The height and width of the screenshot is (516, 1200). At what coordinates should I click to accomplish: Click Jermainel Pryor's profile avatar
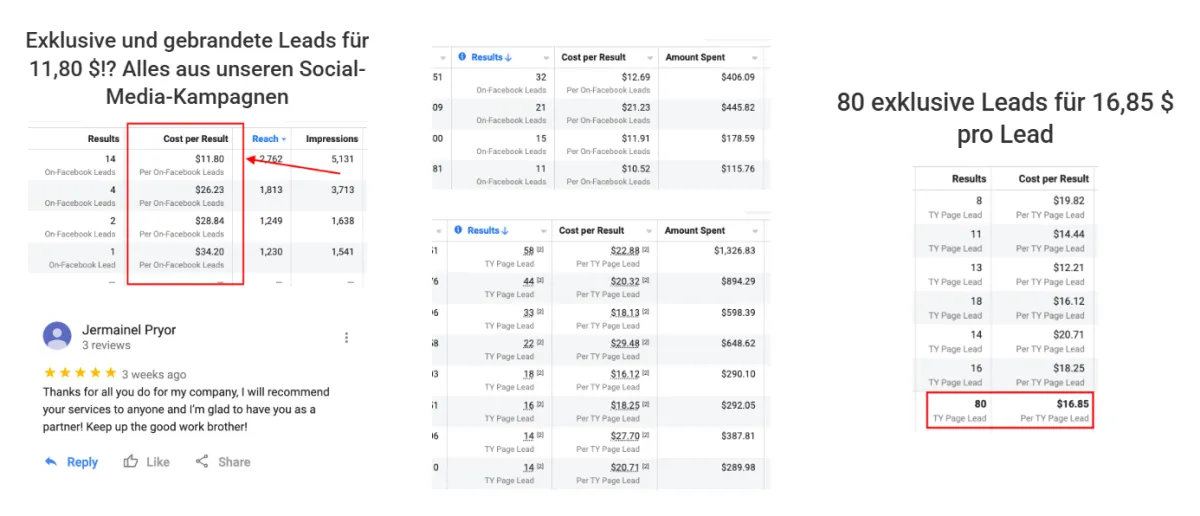tap(57, 336)
